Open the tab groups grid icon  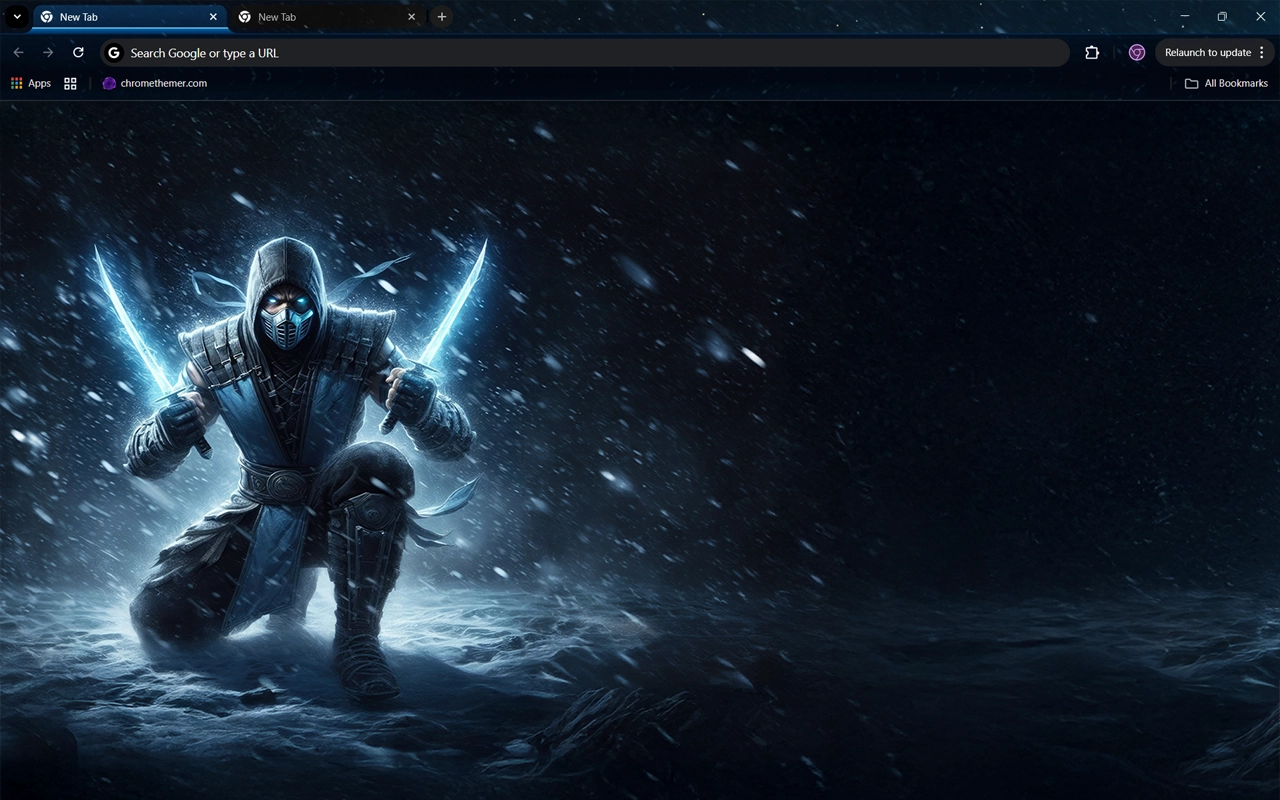click(70, 84)
